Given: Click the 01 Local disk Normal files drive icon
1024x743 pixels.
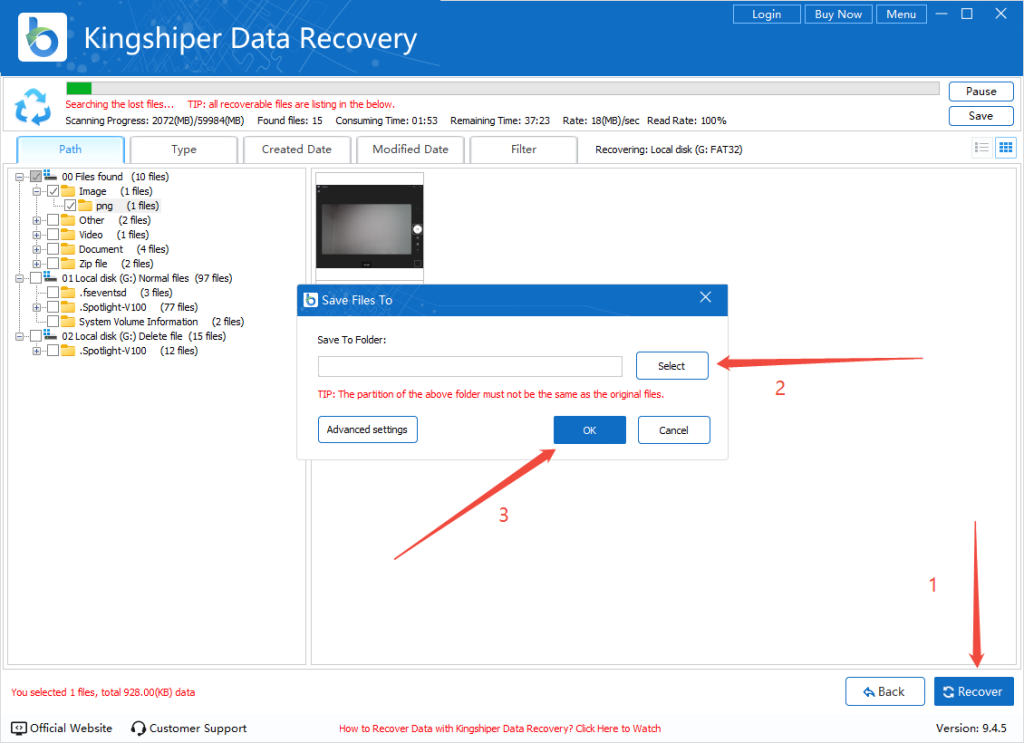Looking at the screenshot, I should [x=50, y=277].
